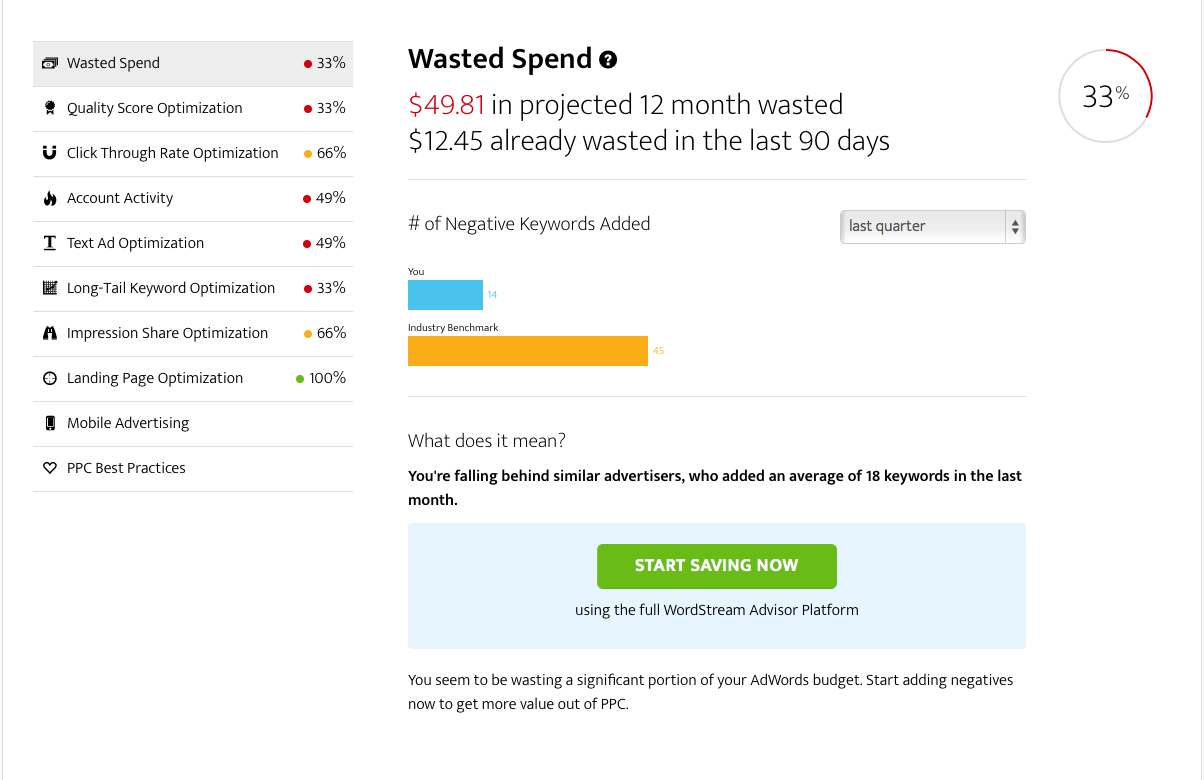This screenshot has width=1204, height=780.
Task: Click the Long-Tail Keyword grid icon
Action: 50,288
